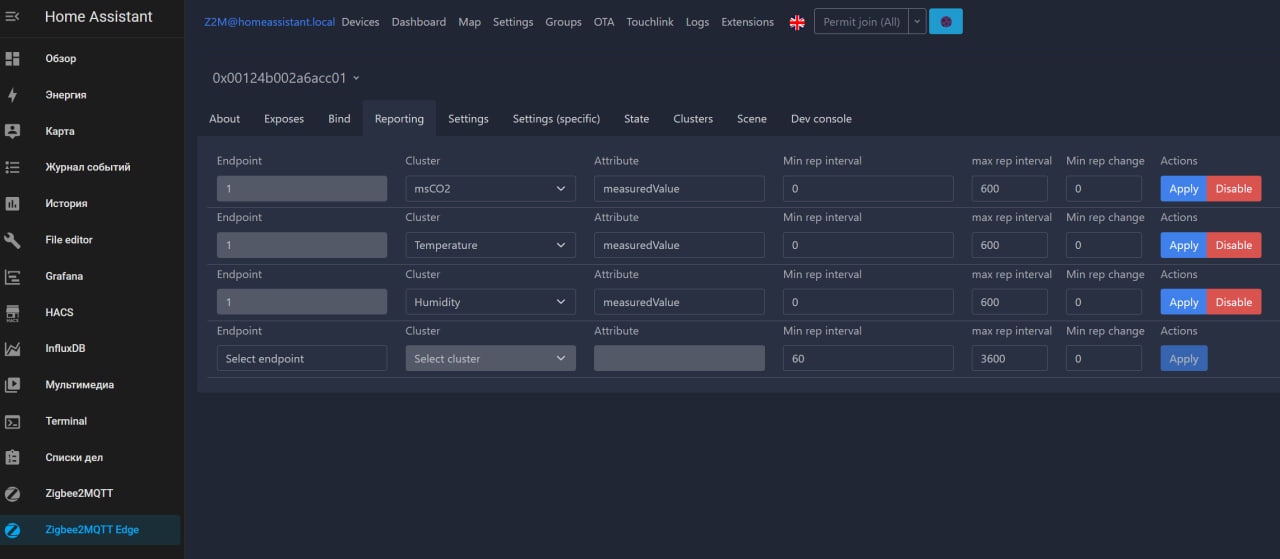Open the Zigbee2MQTT icon in sidebar
Viewport: 1280px width, 559px height.
(x=13, y=494)
